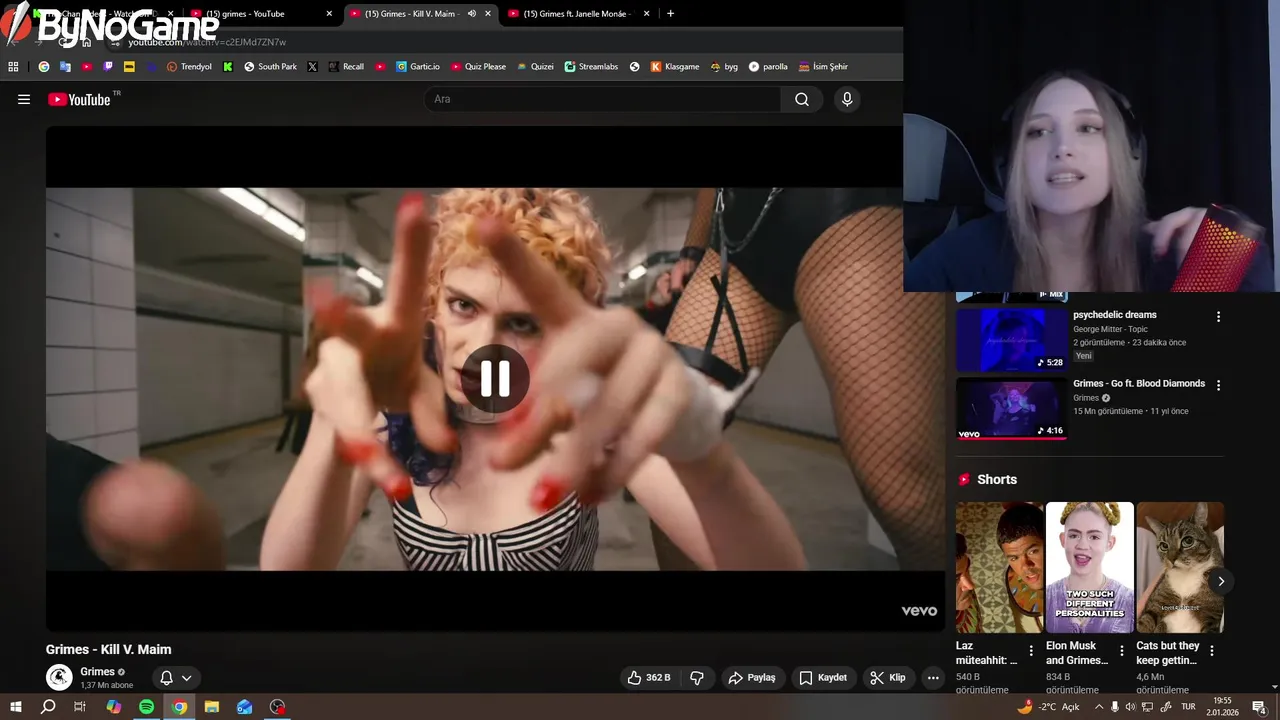The height and width of the screenshot is (720, 1280).
Task: Open the Grimes channel avatar
Action: coord(60,677)
